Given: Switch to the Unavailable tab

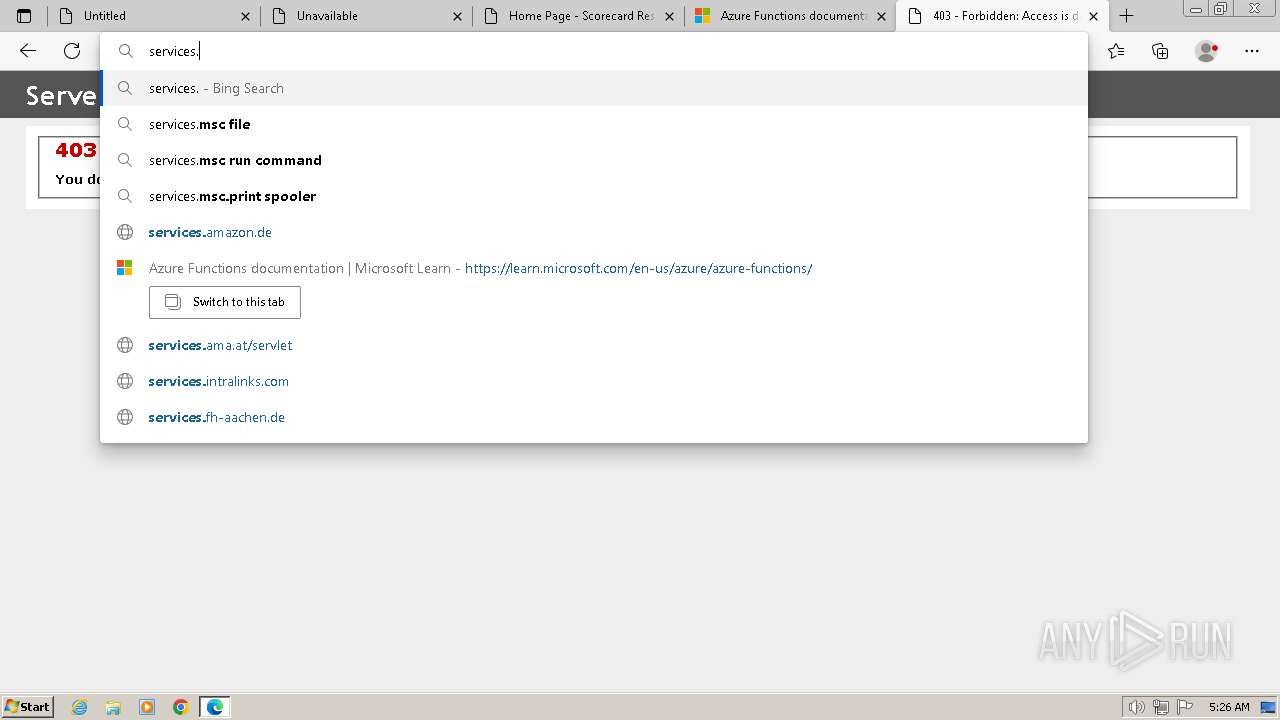Looking at the screenshot, I should (366, 16).
